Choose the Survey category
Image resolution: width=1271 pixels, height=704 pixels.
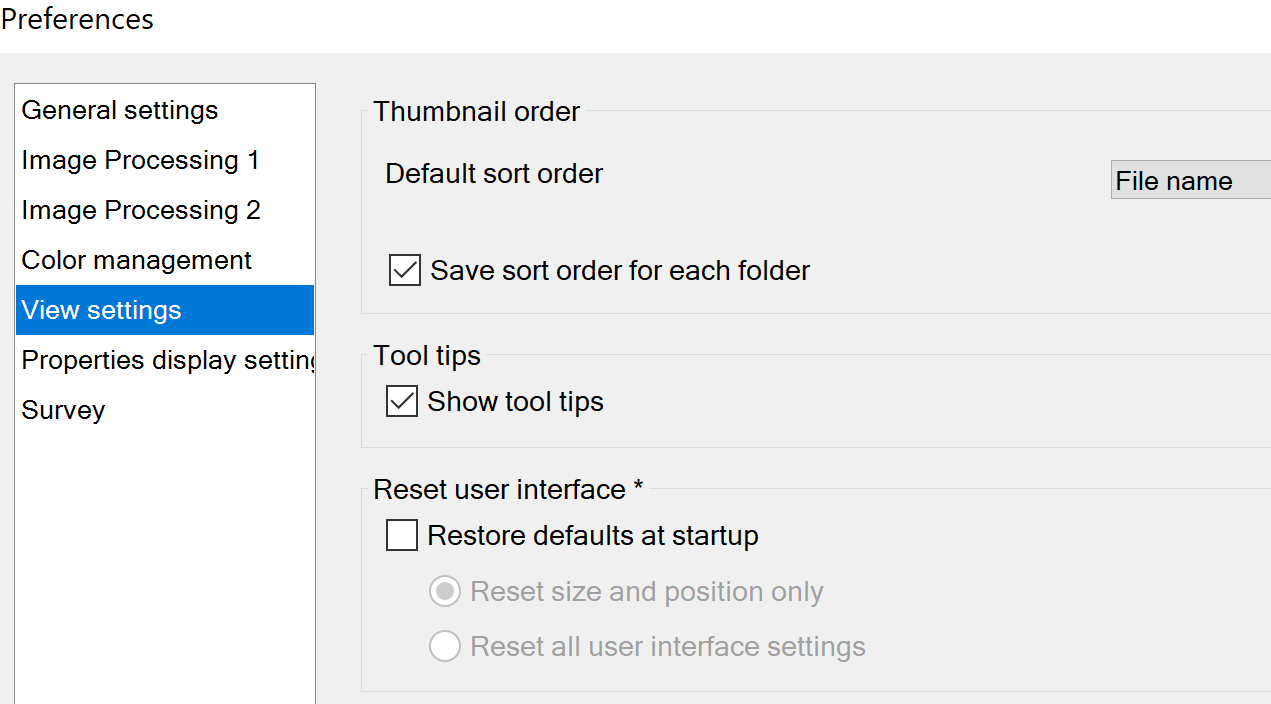point(63,410)
